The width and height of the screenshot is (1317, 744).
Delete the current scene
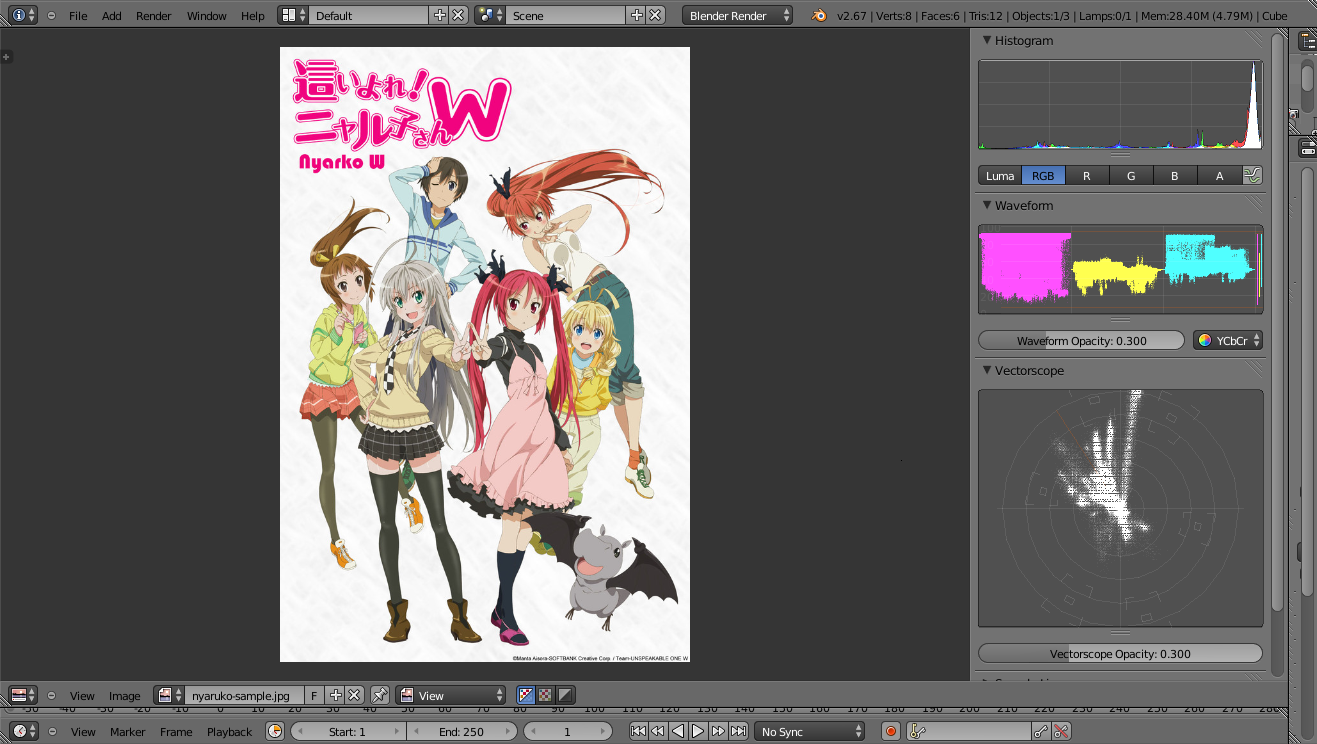[655, 15]
